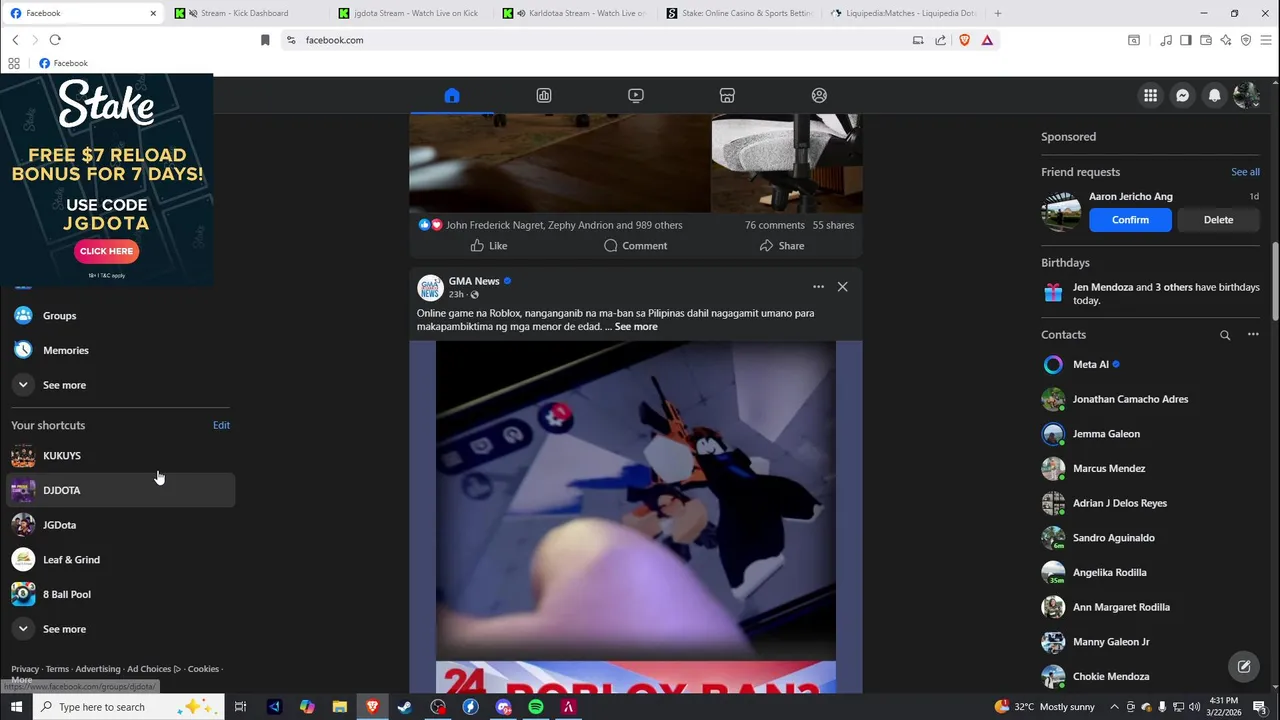Open Brave Rewards triangle icon

tap(987, 40)
